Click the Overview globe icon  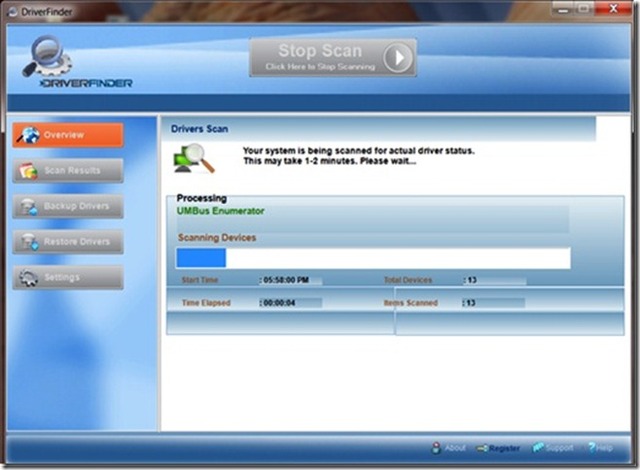click(28, 135)
